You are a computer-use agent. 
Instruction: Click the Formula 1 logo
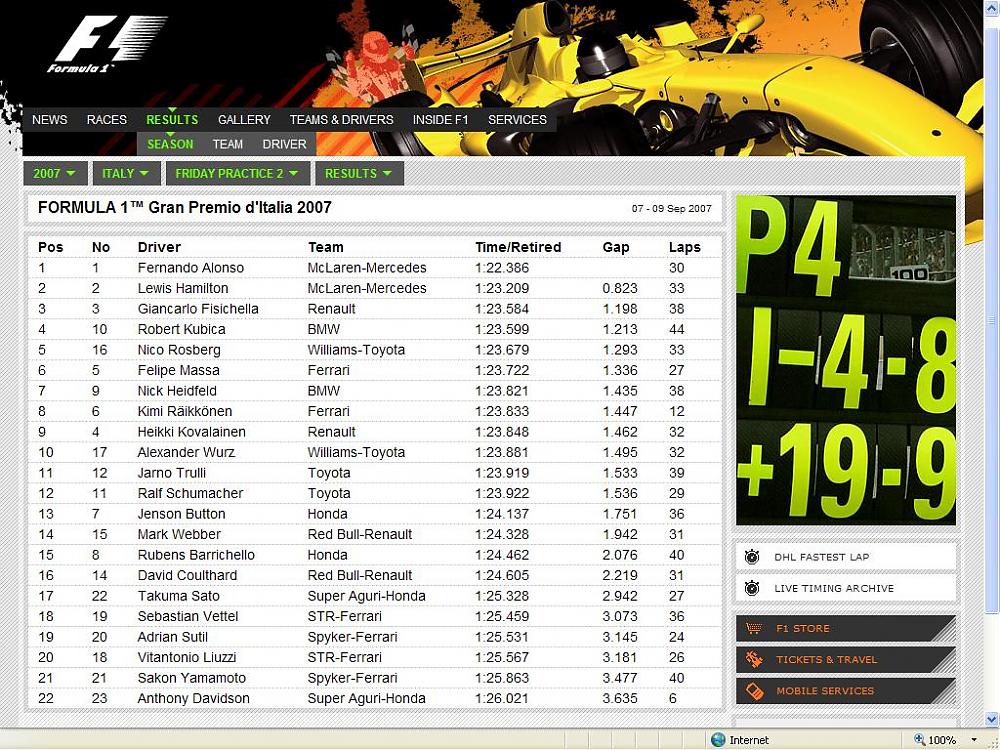point(107,43)
